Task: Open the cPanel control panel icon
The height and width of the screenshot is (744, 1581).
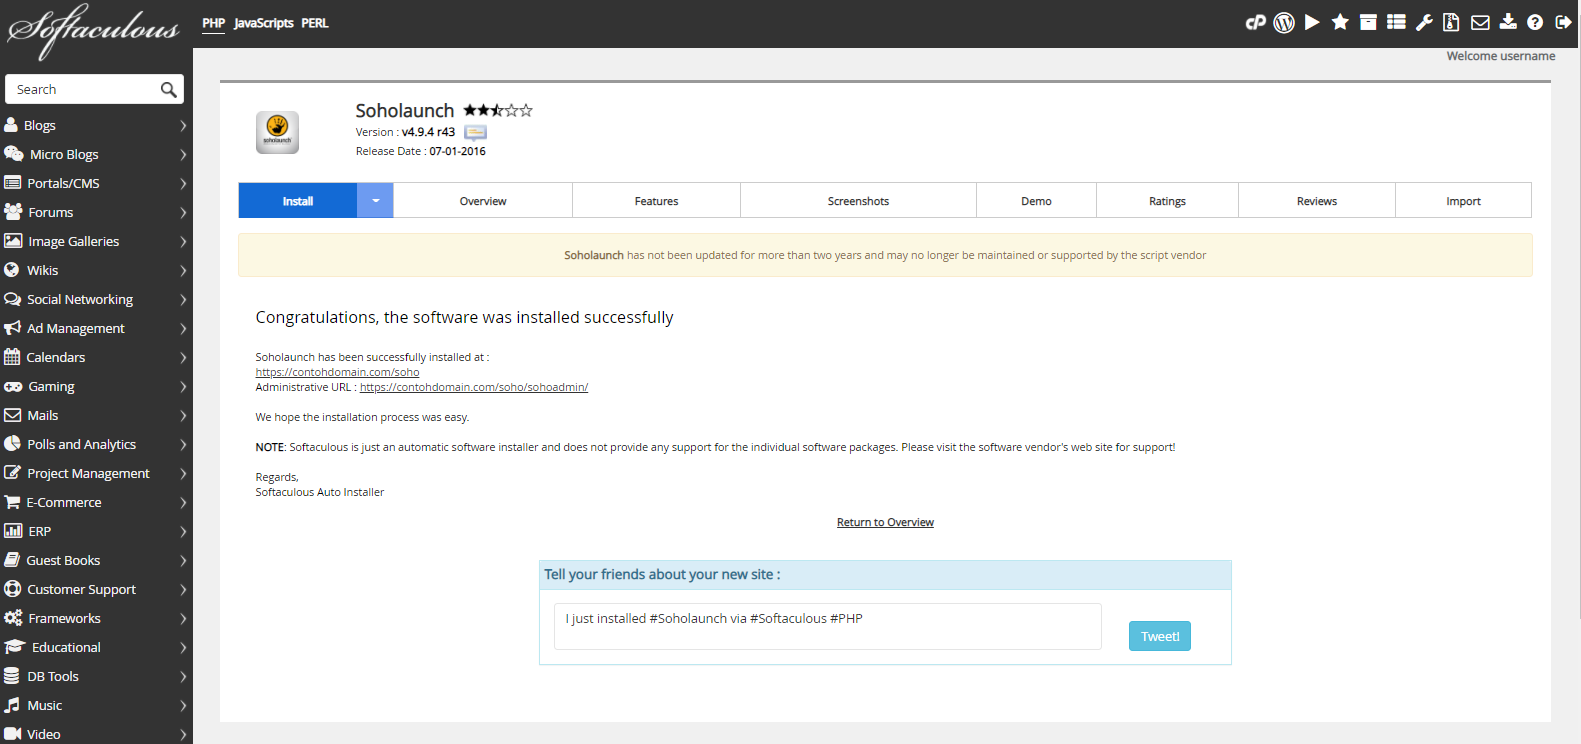Action: tap(1255, 22)
